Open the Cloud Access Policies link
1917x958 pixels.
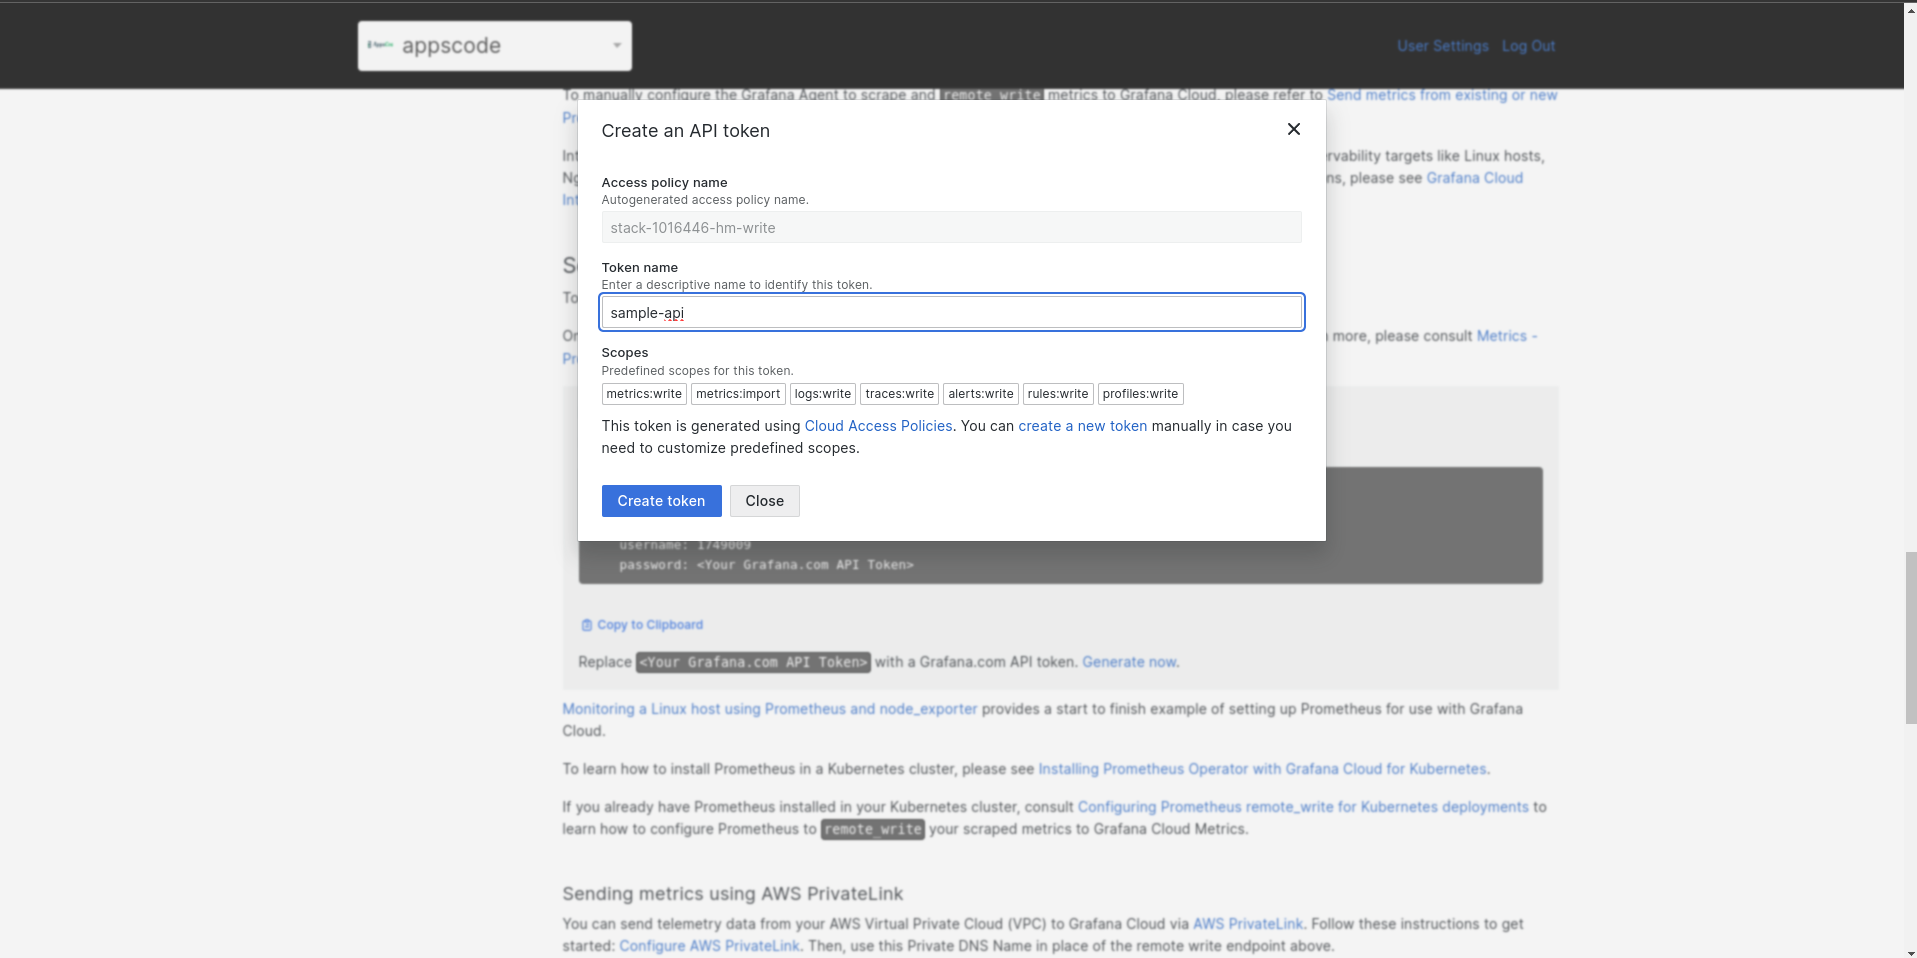(878, 426)
